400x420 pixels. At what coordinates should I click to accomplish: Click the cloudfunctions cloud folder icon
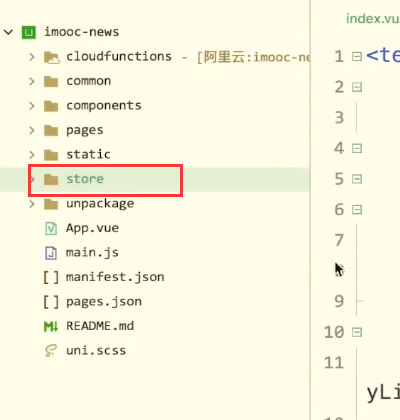point(52,57)
